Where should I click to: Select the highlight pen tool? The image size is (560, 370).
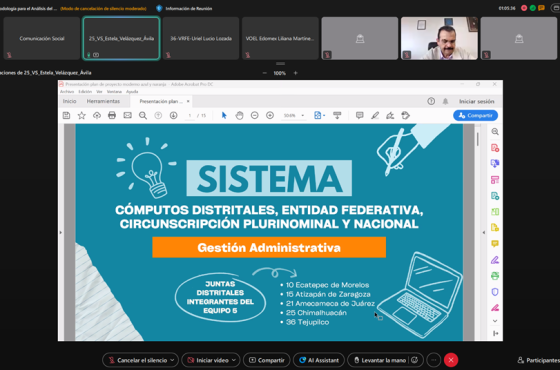375,115
